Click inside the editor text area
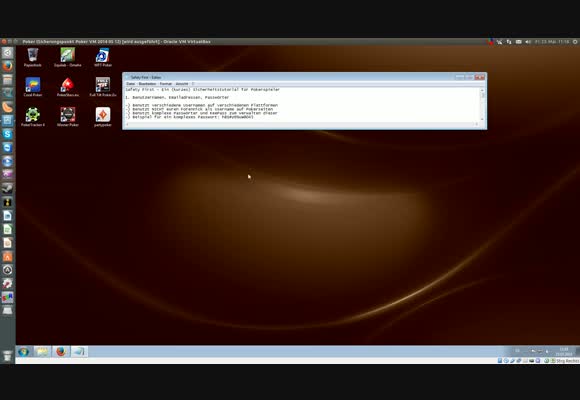580x400 pixels. 302,104
